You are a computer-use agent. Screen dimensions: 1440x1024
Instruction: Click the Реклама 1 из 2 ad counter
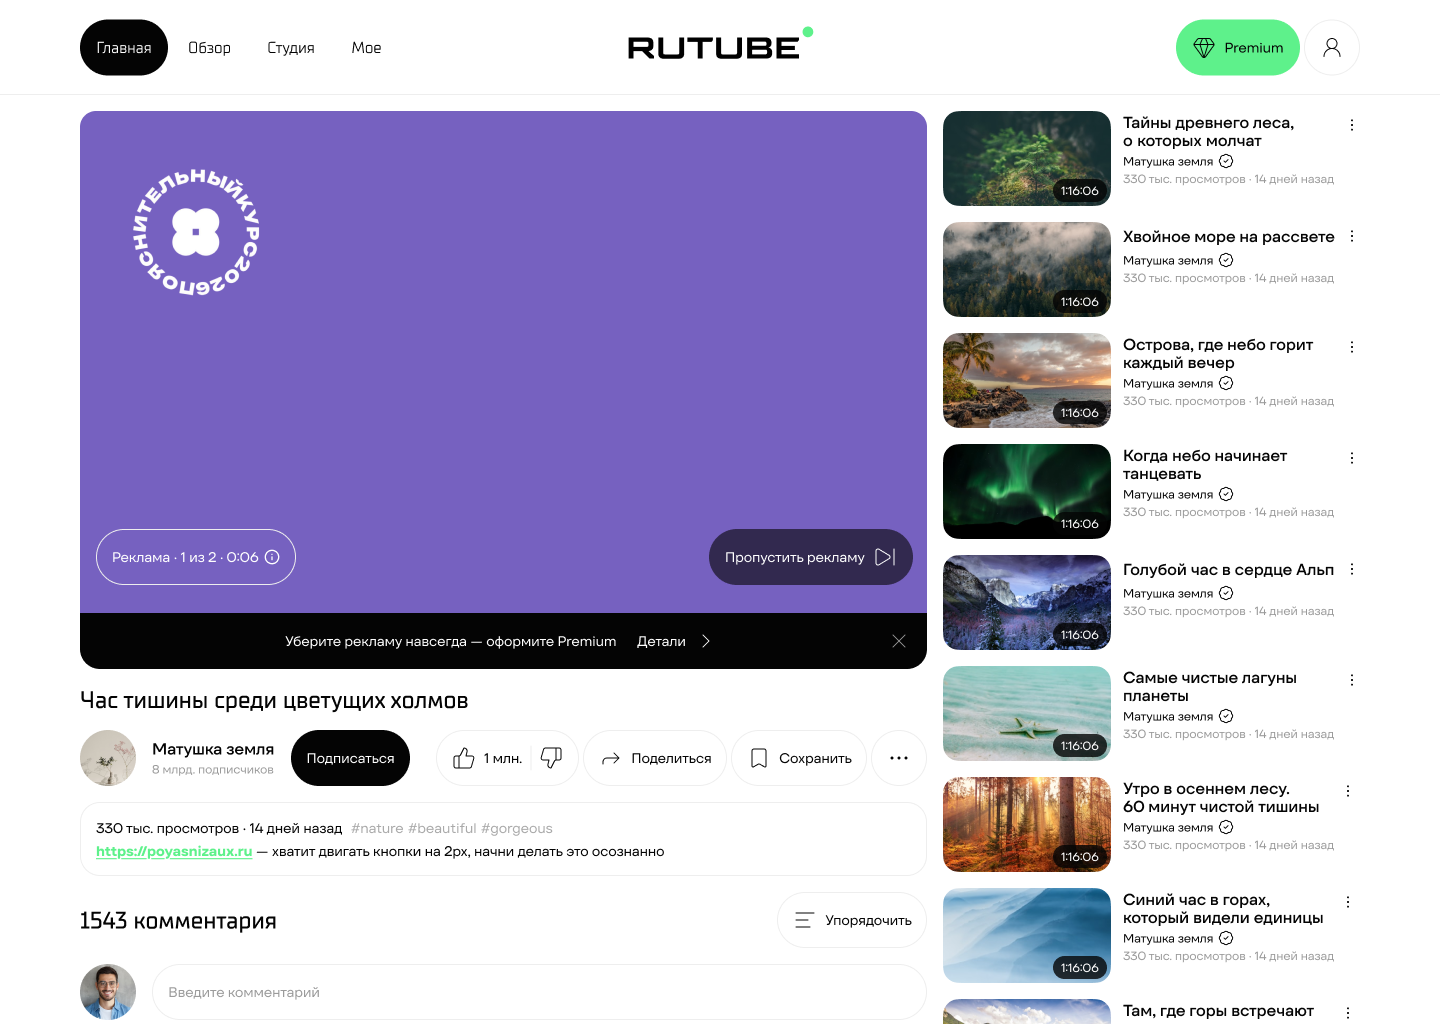pyautogui.click(x=196, y=557)
